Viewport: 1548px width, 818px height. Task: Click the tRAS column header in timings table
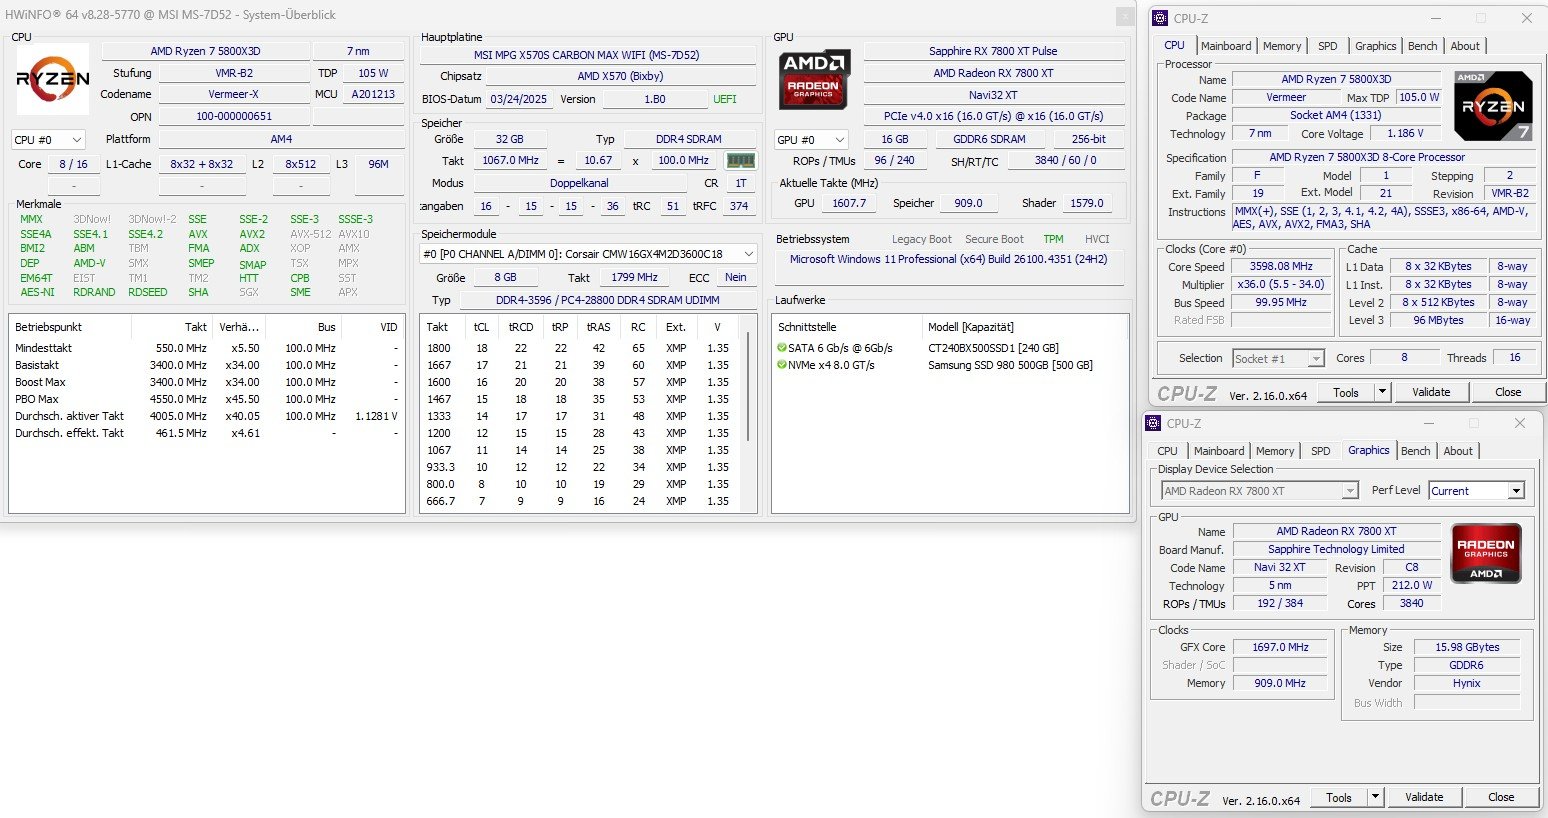(598, 327)
